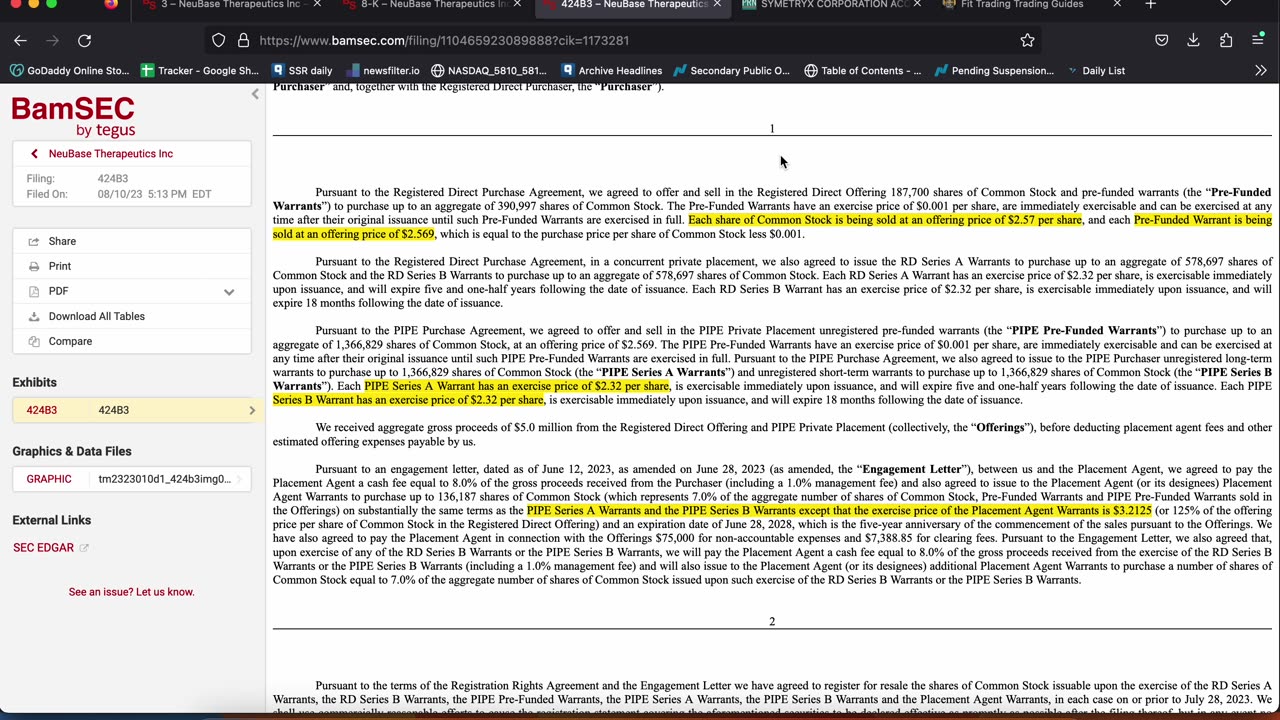This screenshot has height=720, width=1280.
Task: Switch to Fit Trading Trading Guides tab
Action: coord(1030,5)
